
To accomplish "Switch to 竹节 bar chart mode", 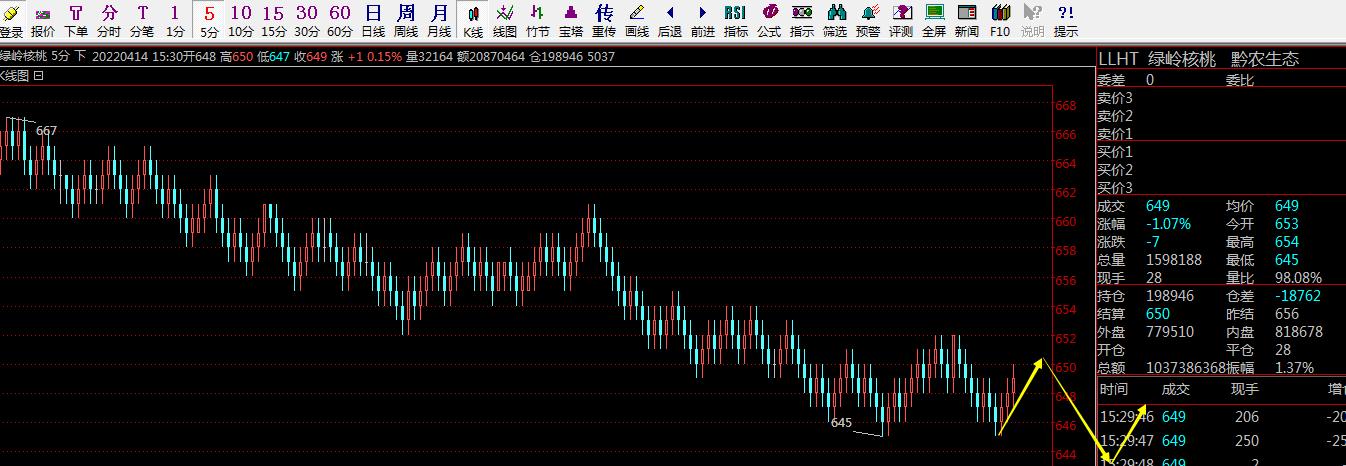I will (538, 20).
